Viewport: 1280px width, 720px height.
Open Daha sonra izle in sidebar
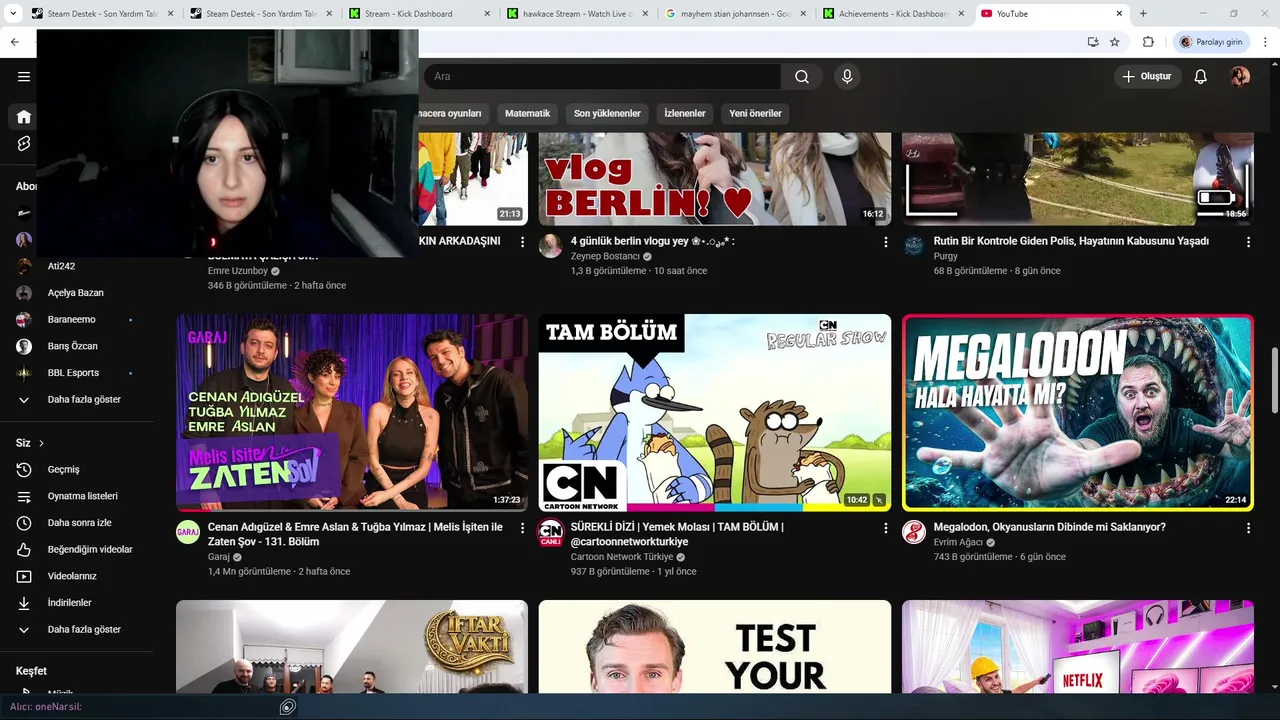77,523
